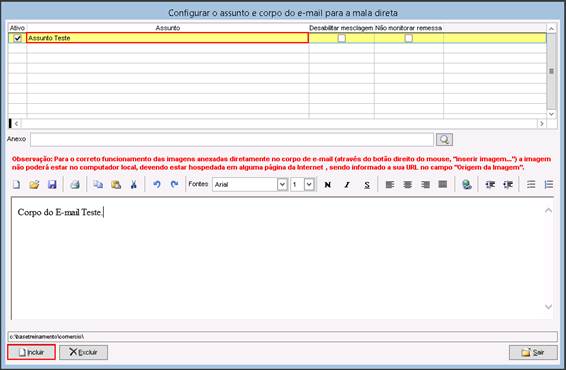Browse attachment with the magnifier button
This screenshot has width=566, height=370.
(444, 140)
